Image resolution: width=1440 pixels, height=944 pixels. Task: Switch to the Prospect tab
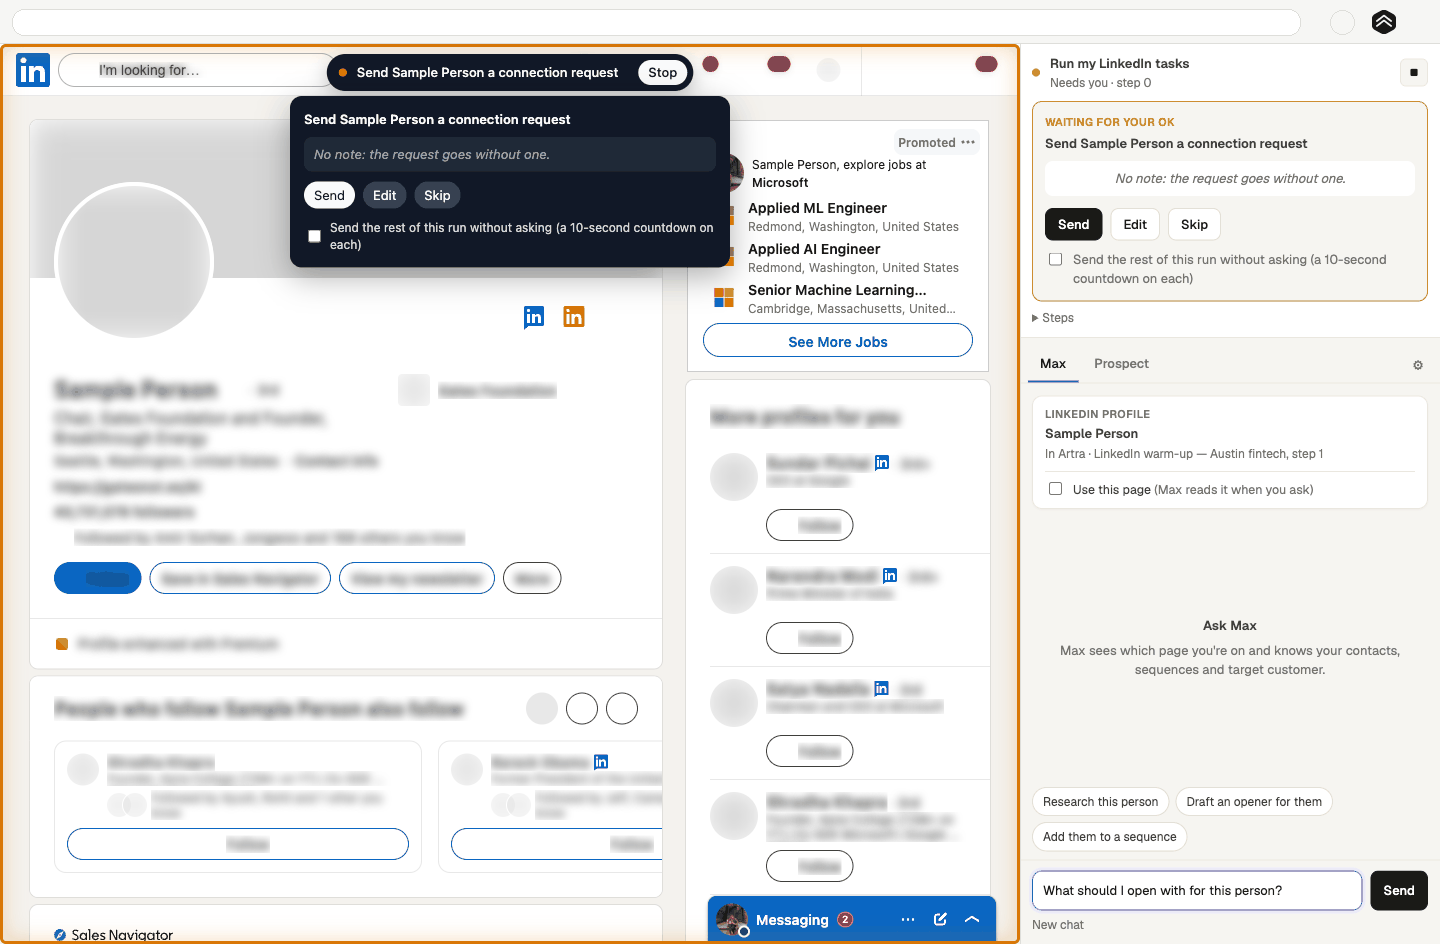(1121, 363)
